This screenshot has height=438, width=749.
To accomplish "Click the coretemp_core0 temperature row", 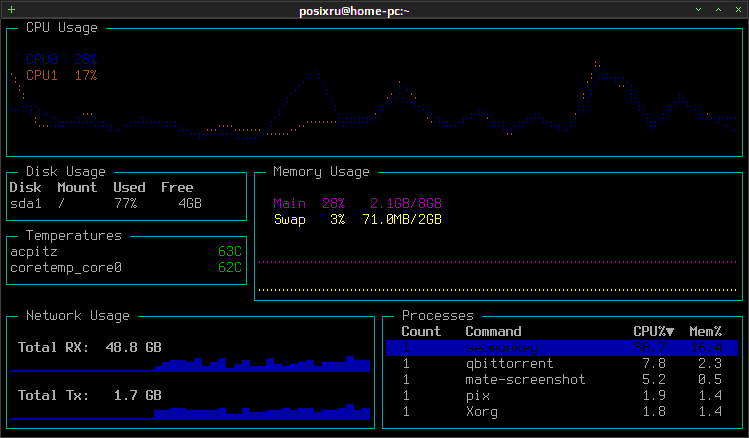I will pos(126,267).
